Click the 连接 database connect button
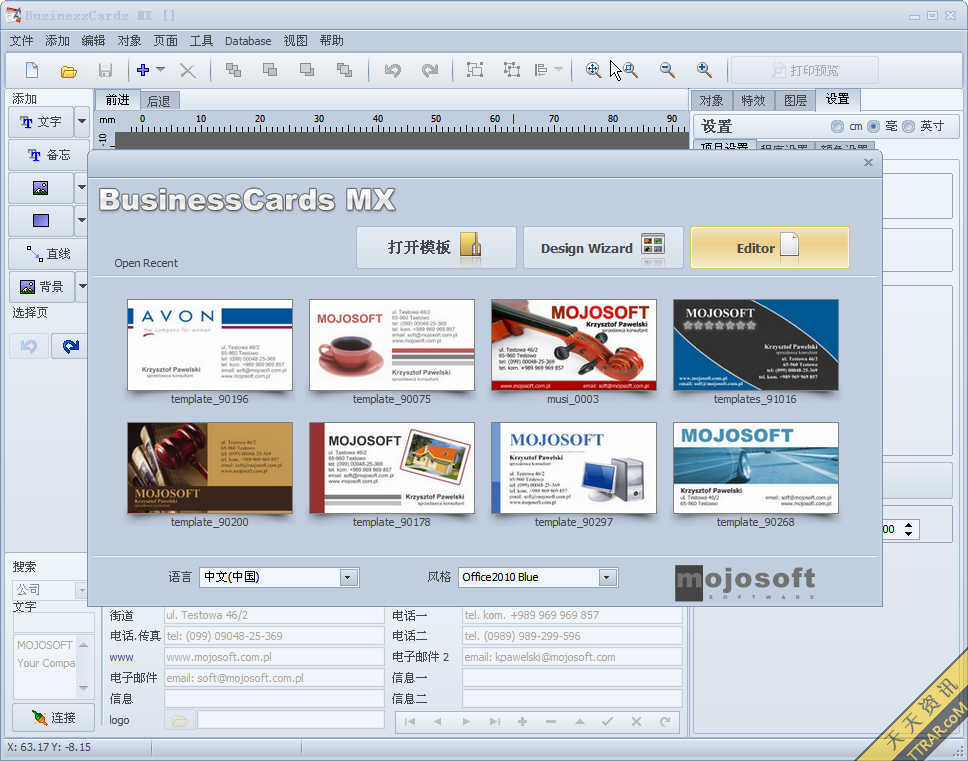This screenshot has width=968, height=761. tap(53, 718)
